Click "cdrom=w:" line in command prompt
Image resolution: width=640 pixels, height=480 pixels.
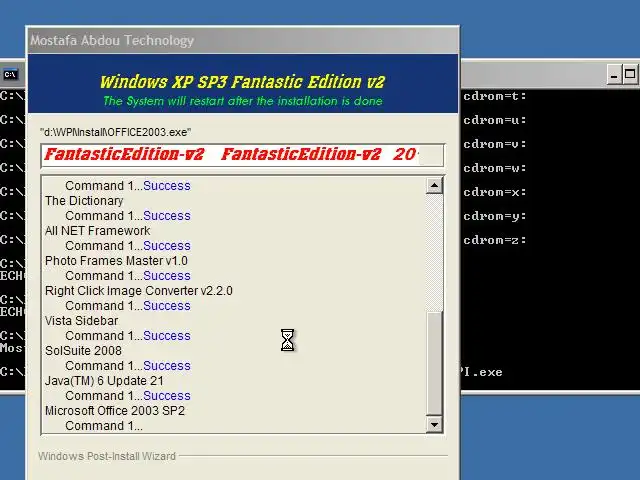pyautogui.click(x=495, y=168)
